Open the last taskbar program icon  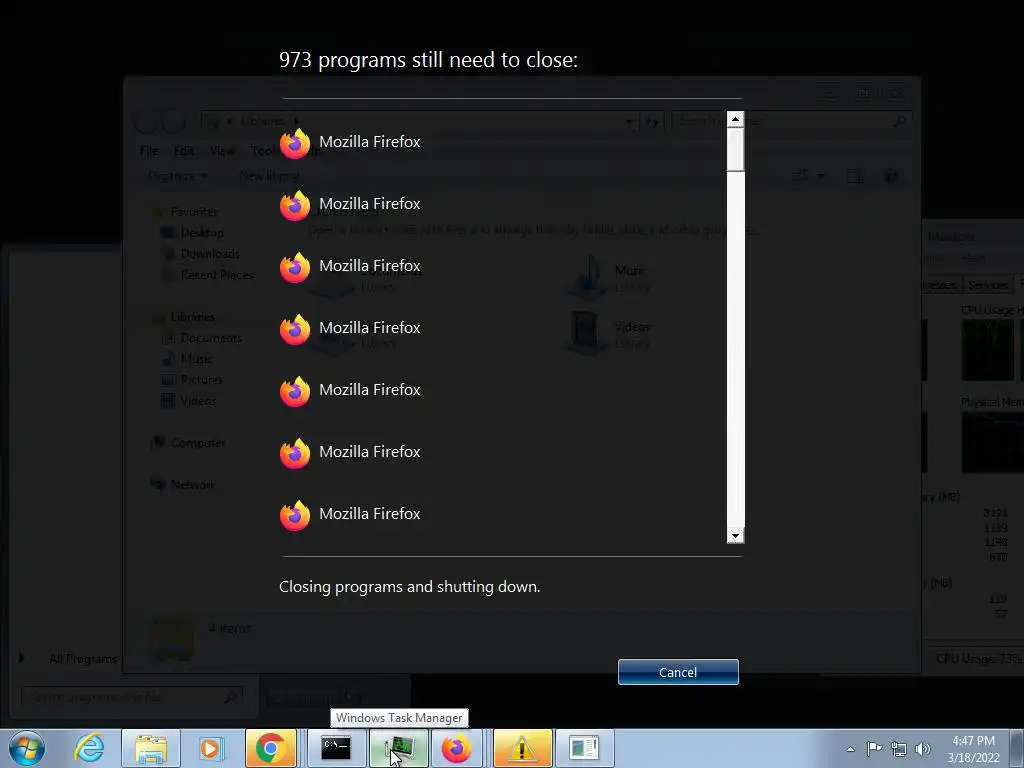[x=584, y=748]
